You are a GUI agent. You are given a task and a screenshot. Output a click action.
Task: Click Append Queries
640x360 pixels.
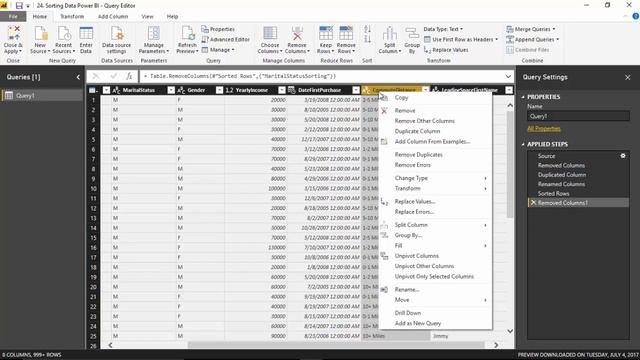[533, 40]
